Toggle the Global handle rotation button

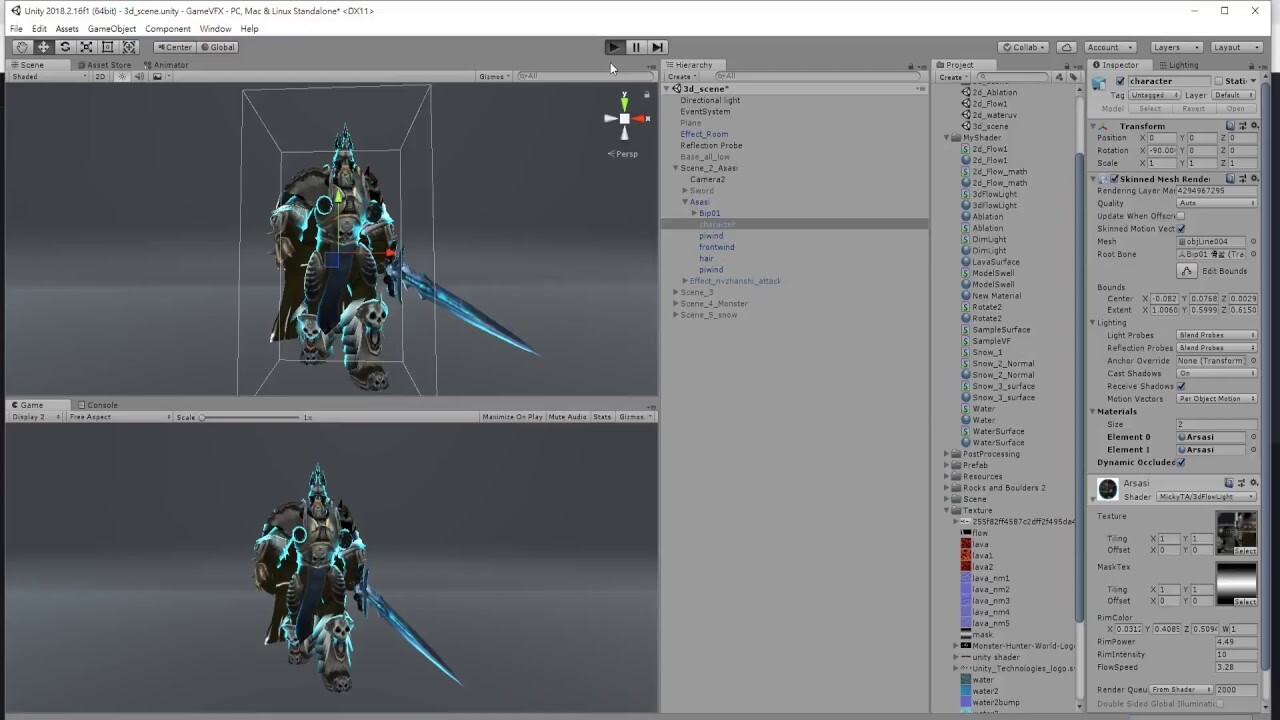(x=218, y=47)
